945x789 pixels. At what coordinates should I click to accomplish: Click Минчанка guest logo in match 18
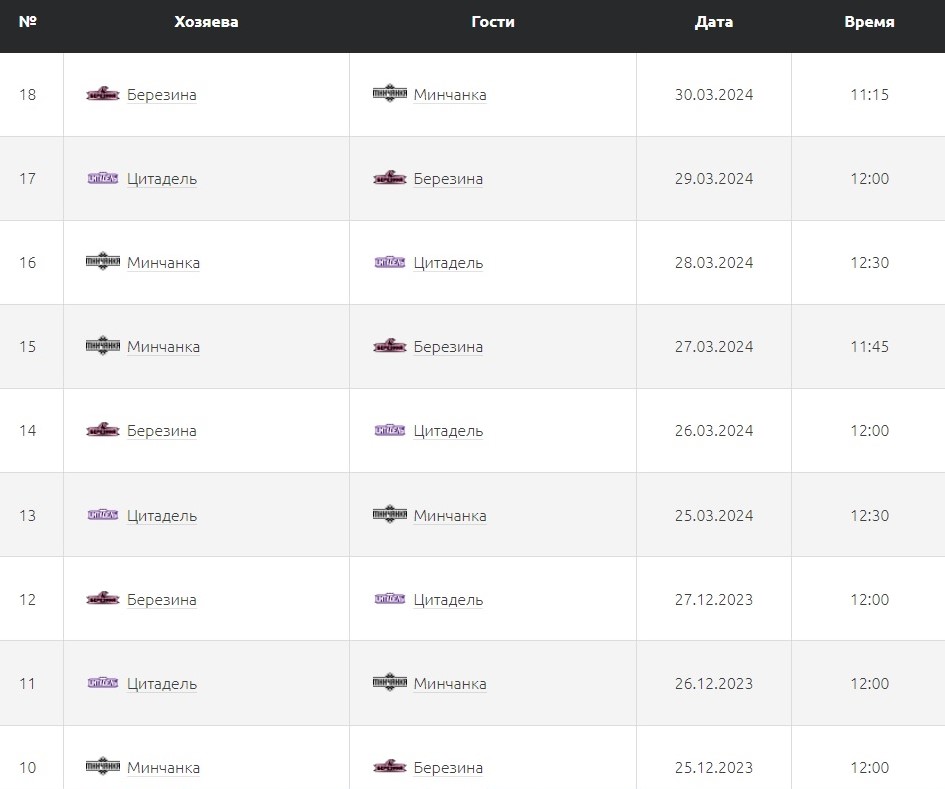pyautogui.click(x=389, y=94)
